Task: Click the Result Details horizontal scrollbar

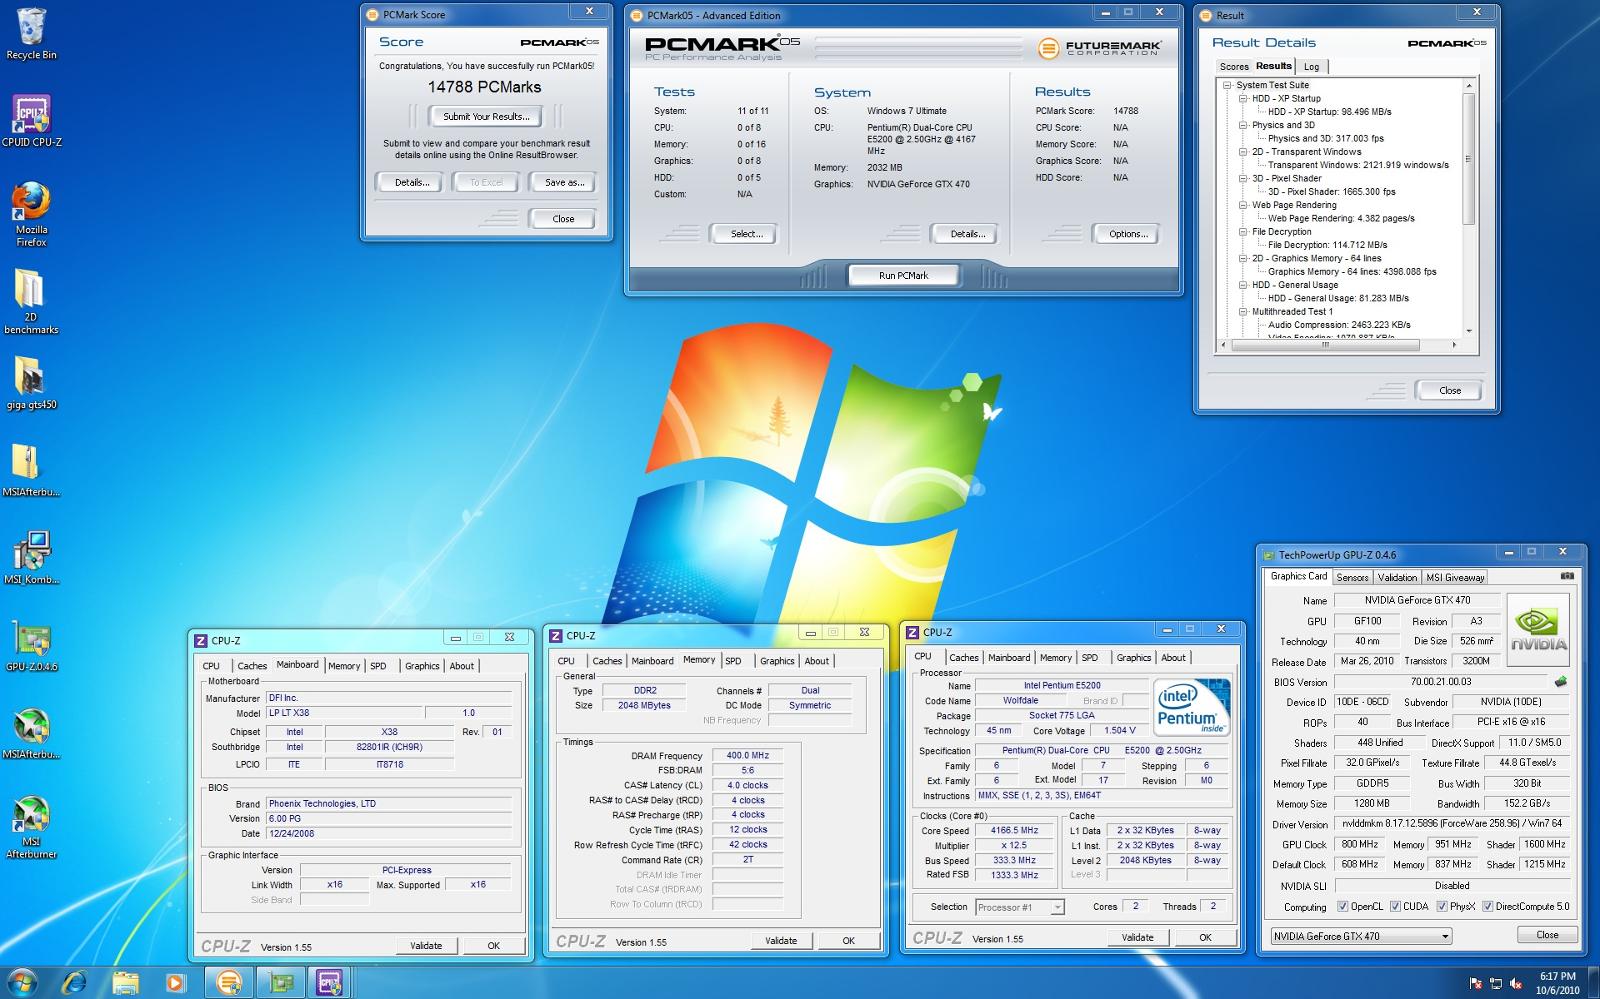Action: [x=1340, y=345]
